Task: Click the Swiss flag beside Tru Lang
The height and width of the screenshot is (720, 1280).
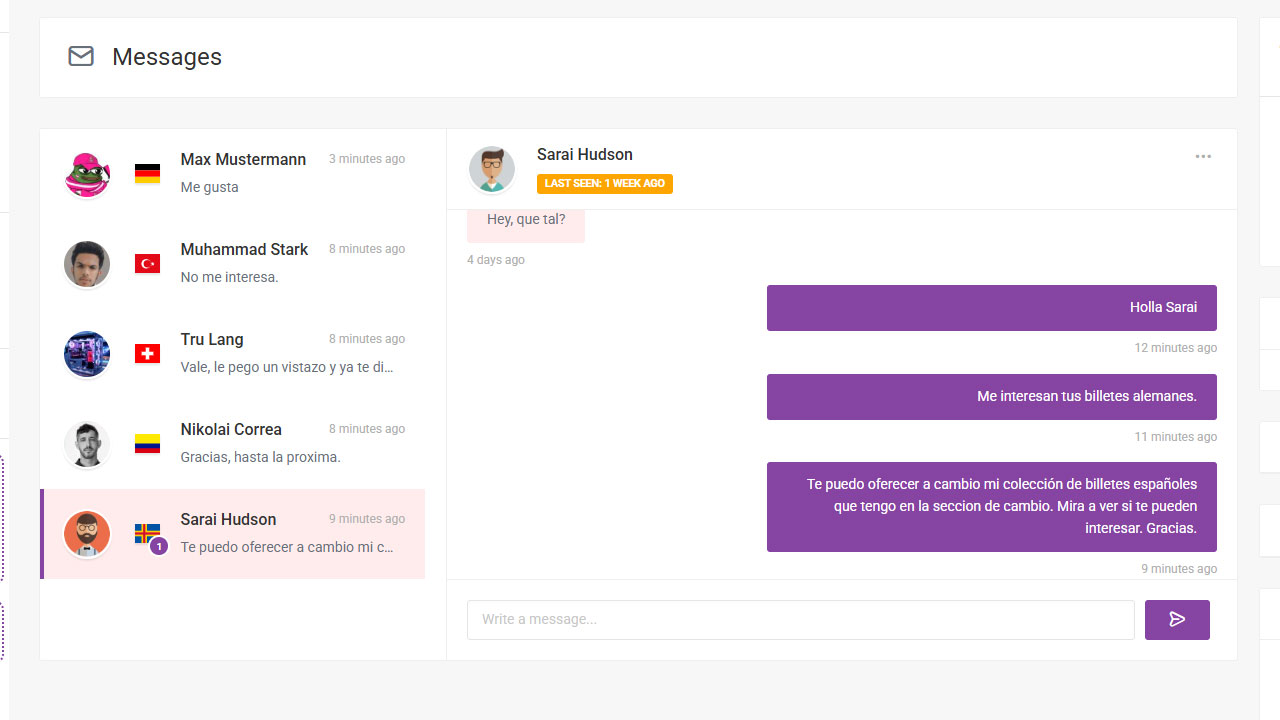Action: [148, 354]
